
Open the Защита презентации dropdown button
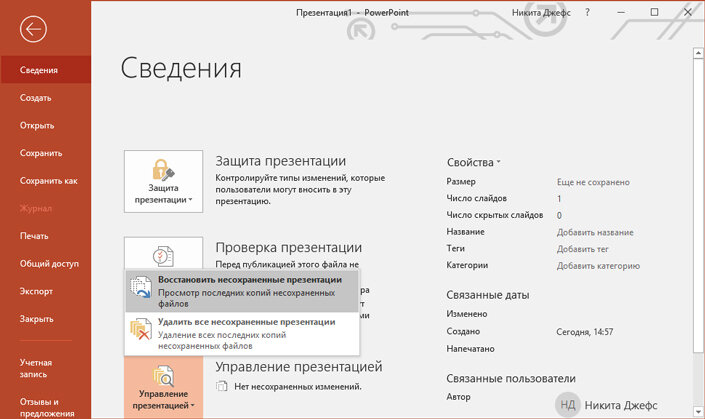[x=164, y=181]
